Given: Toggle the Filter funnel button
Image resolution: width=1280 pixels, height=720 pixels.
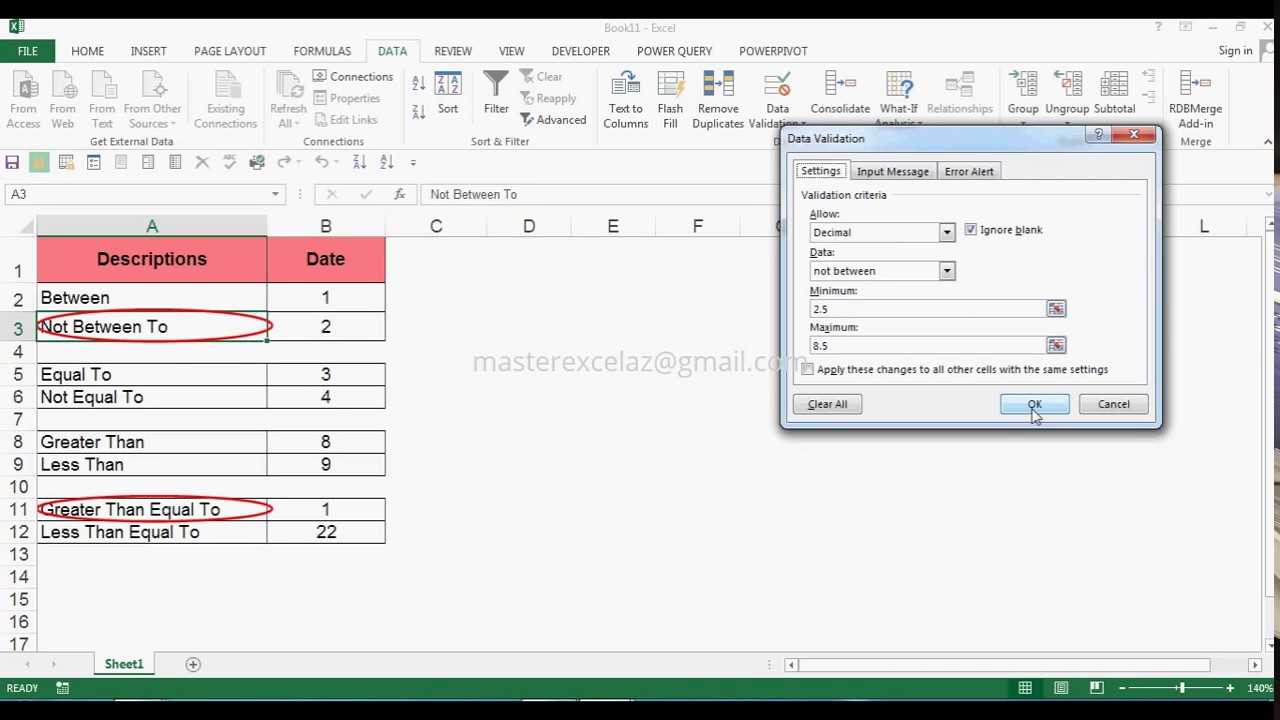Looking at the screenshot, I should point(496,93).
